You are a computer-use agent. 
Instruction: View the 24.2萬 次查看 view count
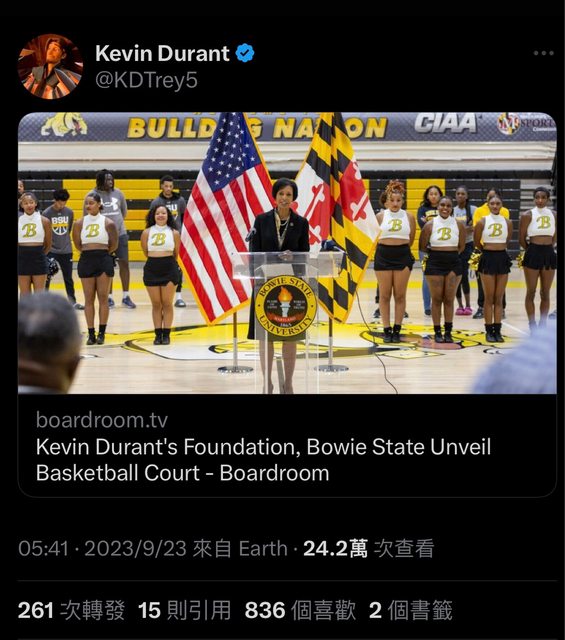point(368,549)
